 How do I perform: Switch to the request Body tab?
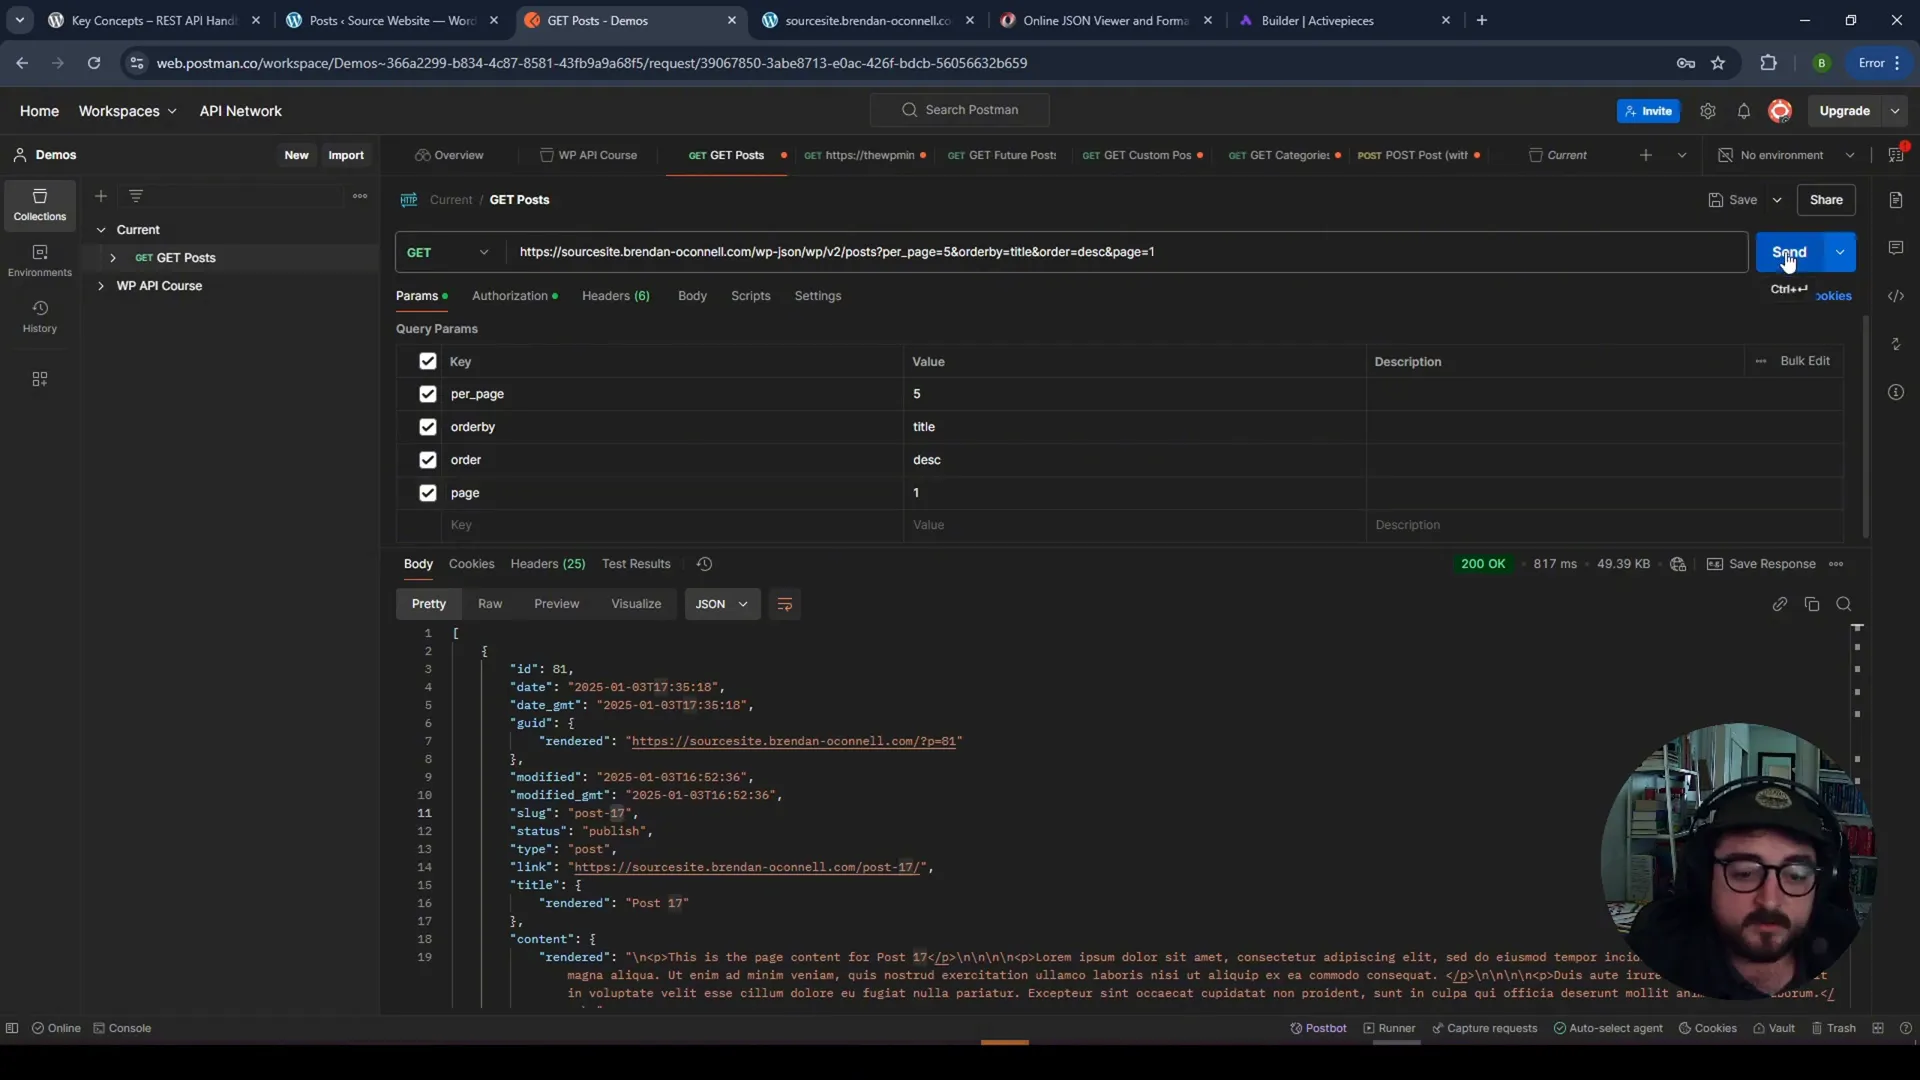(x=692, y=296)
